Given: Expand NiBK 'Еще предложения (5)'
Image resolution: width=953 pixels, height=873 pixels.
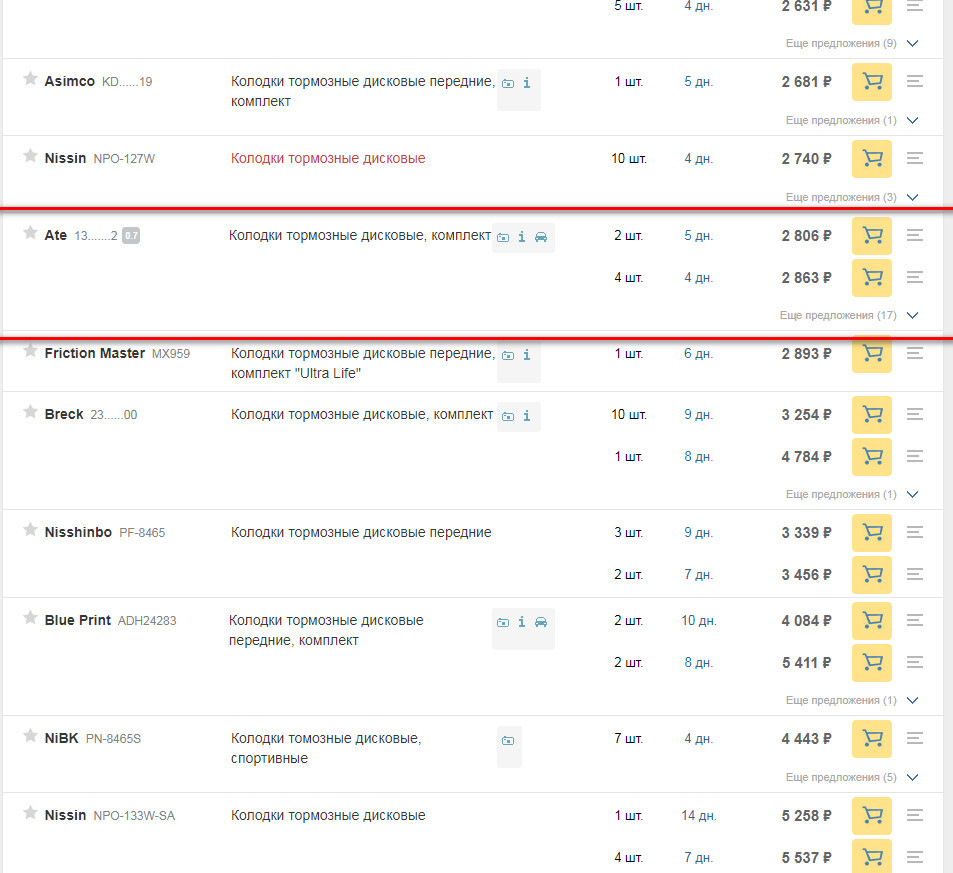Looking at the screenshot, I should [852, 778].
